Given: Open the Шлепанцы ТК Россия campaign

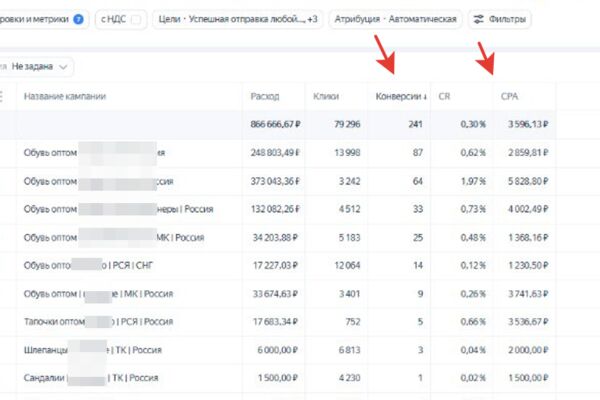Looking at the screenshot, I should (x=93, y=350).
